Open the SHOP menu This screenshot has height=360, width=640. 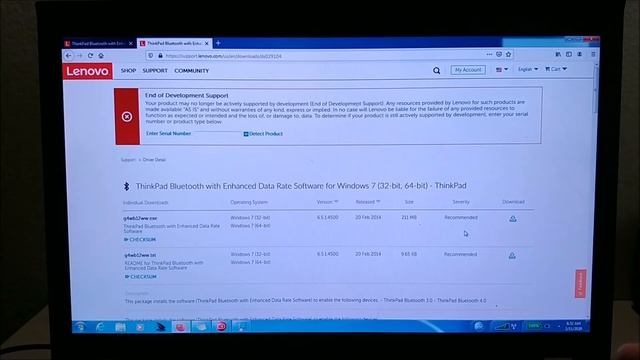point(128,71)
